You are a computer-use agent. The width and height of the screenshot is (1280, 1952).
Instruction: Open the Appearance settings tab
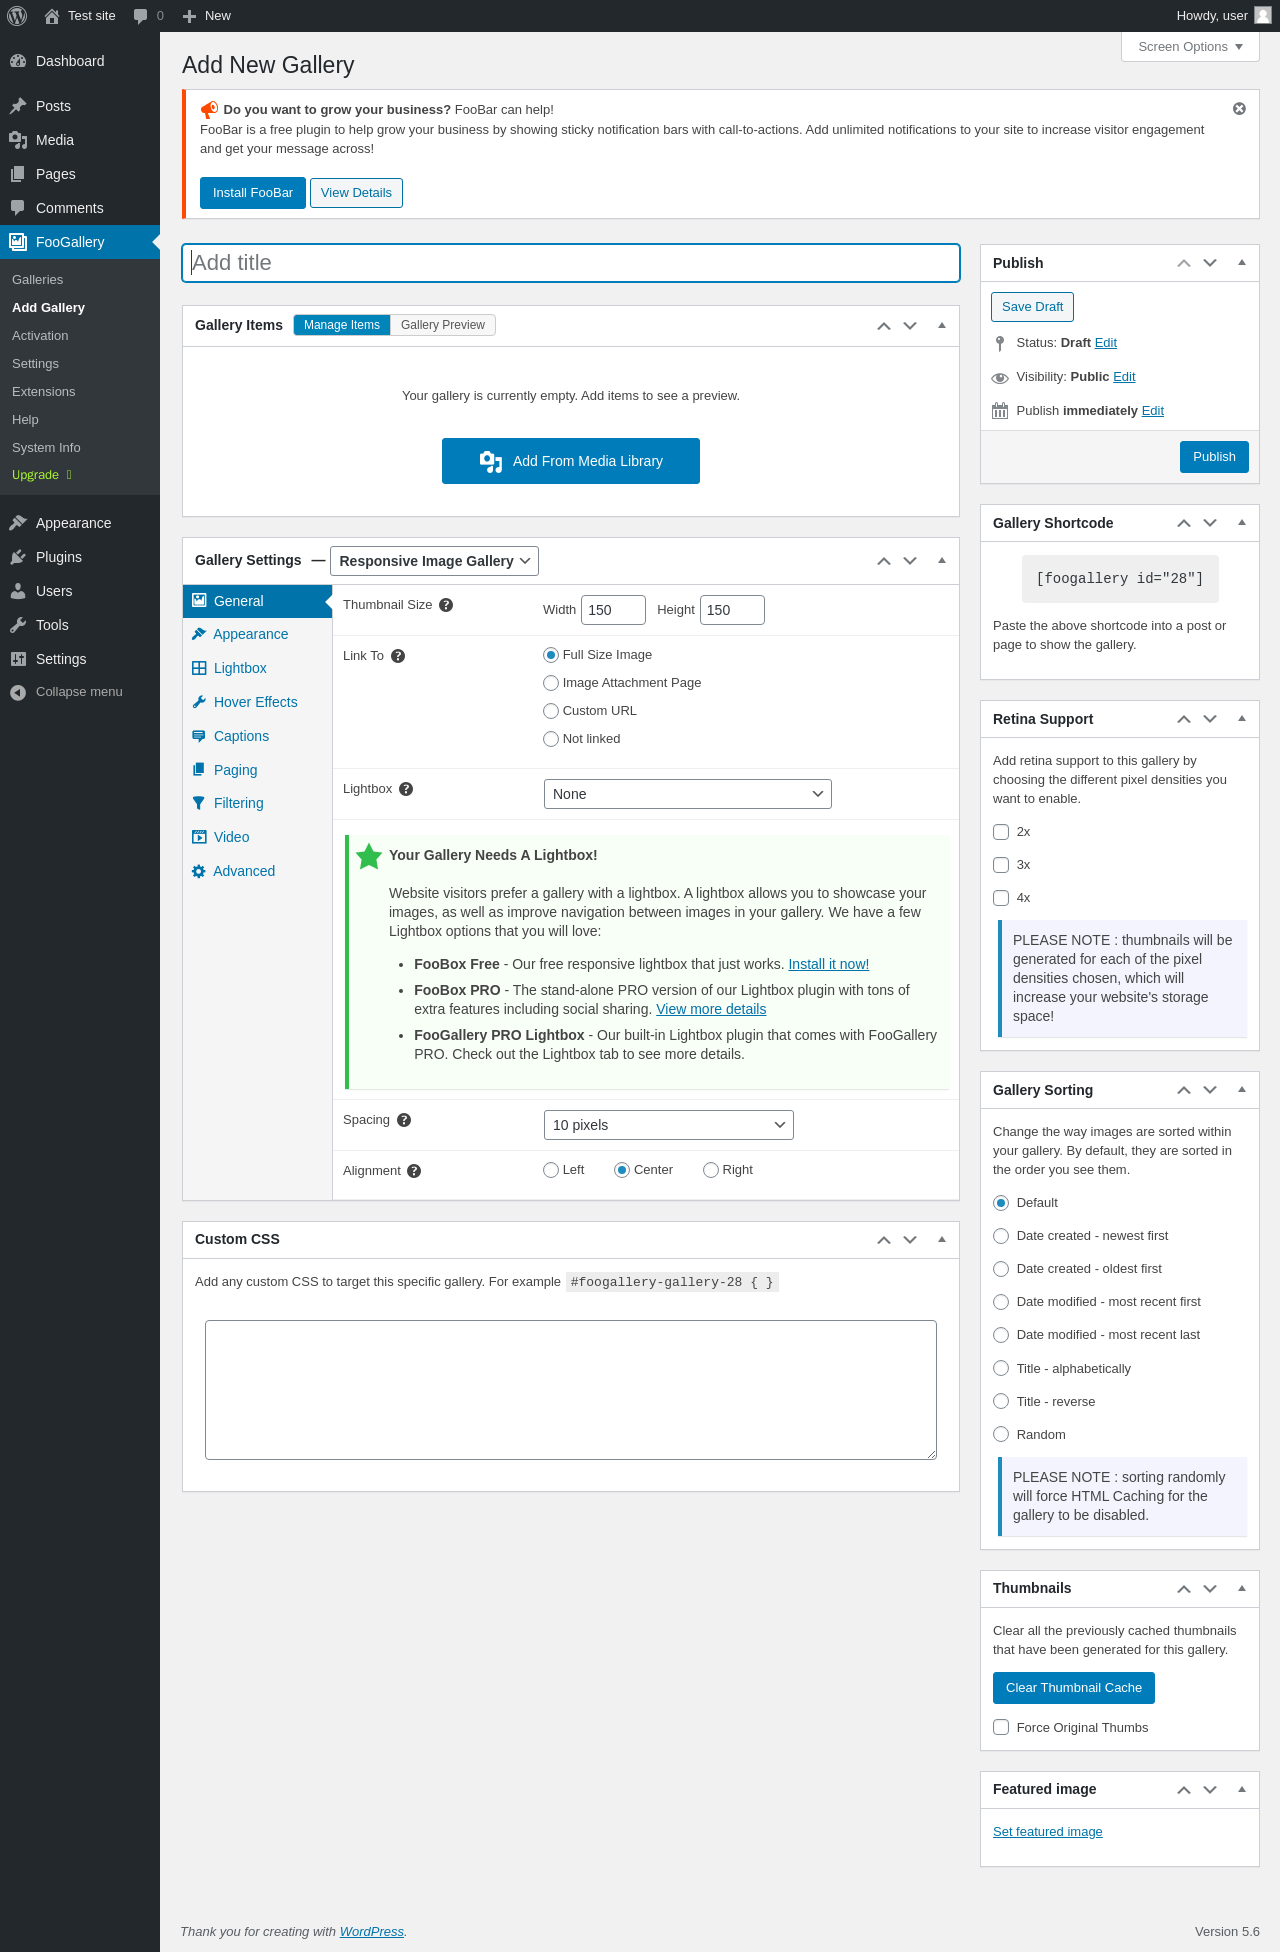tap(258, 634)
